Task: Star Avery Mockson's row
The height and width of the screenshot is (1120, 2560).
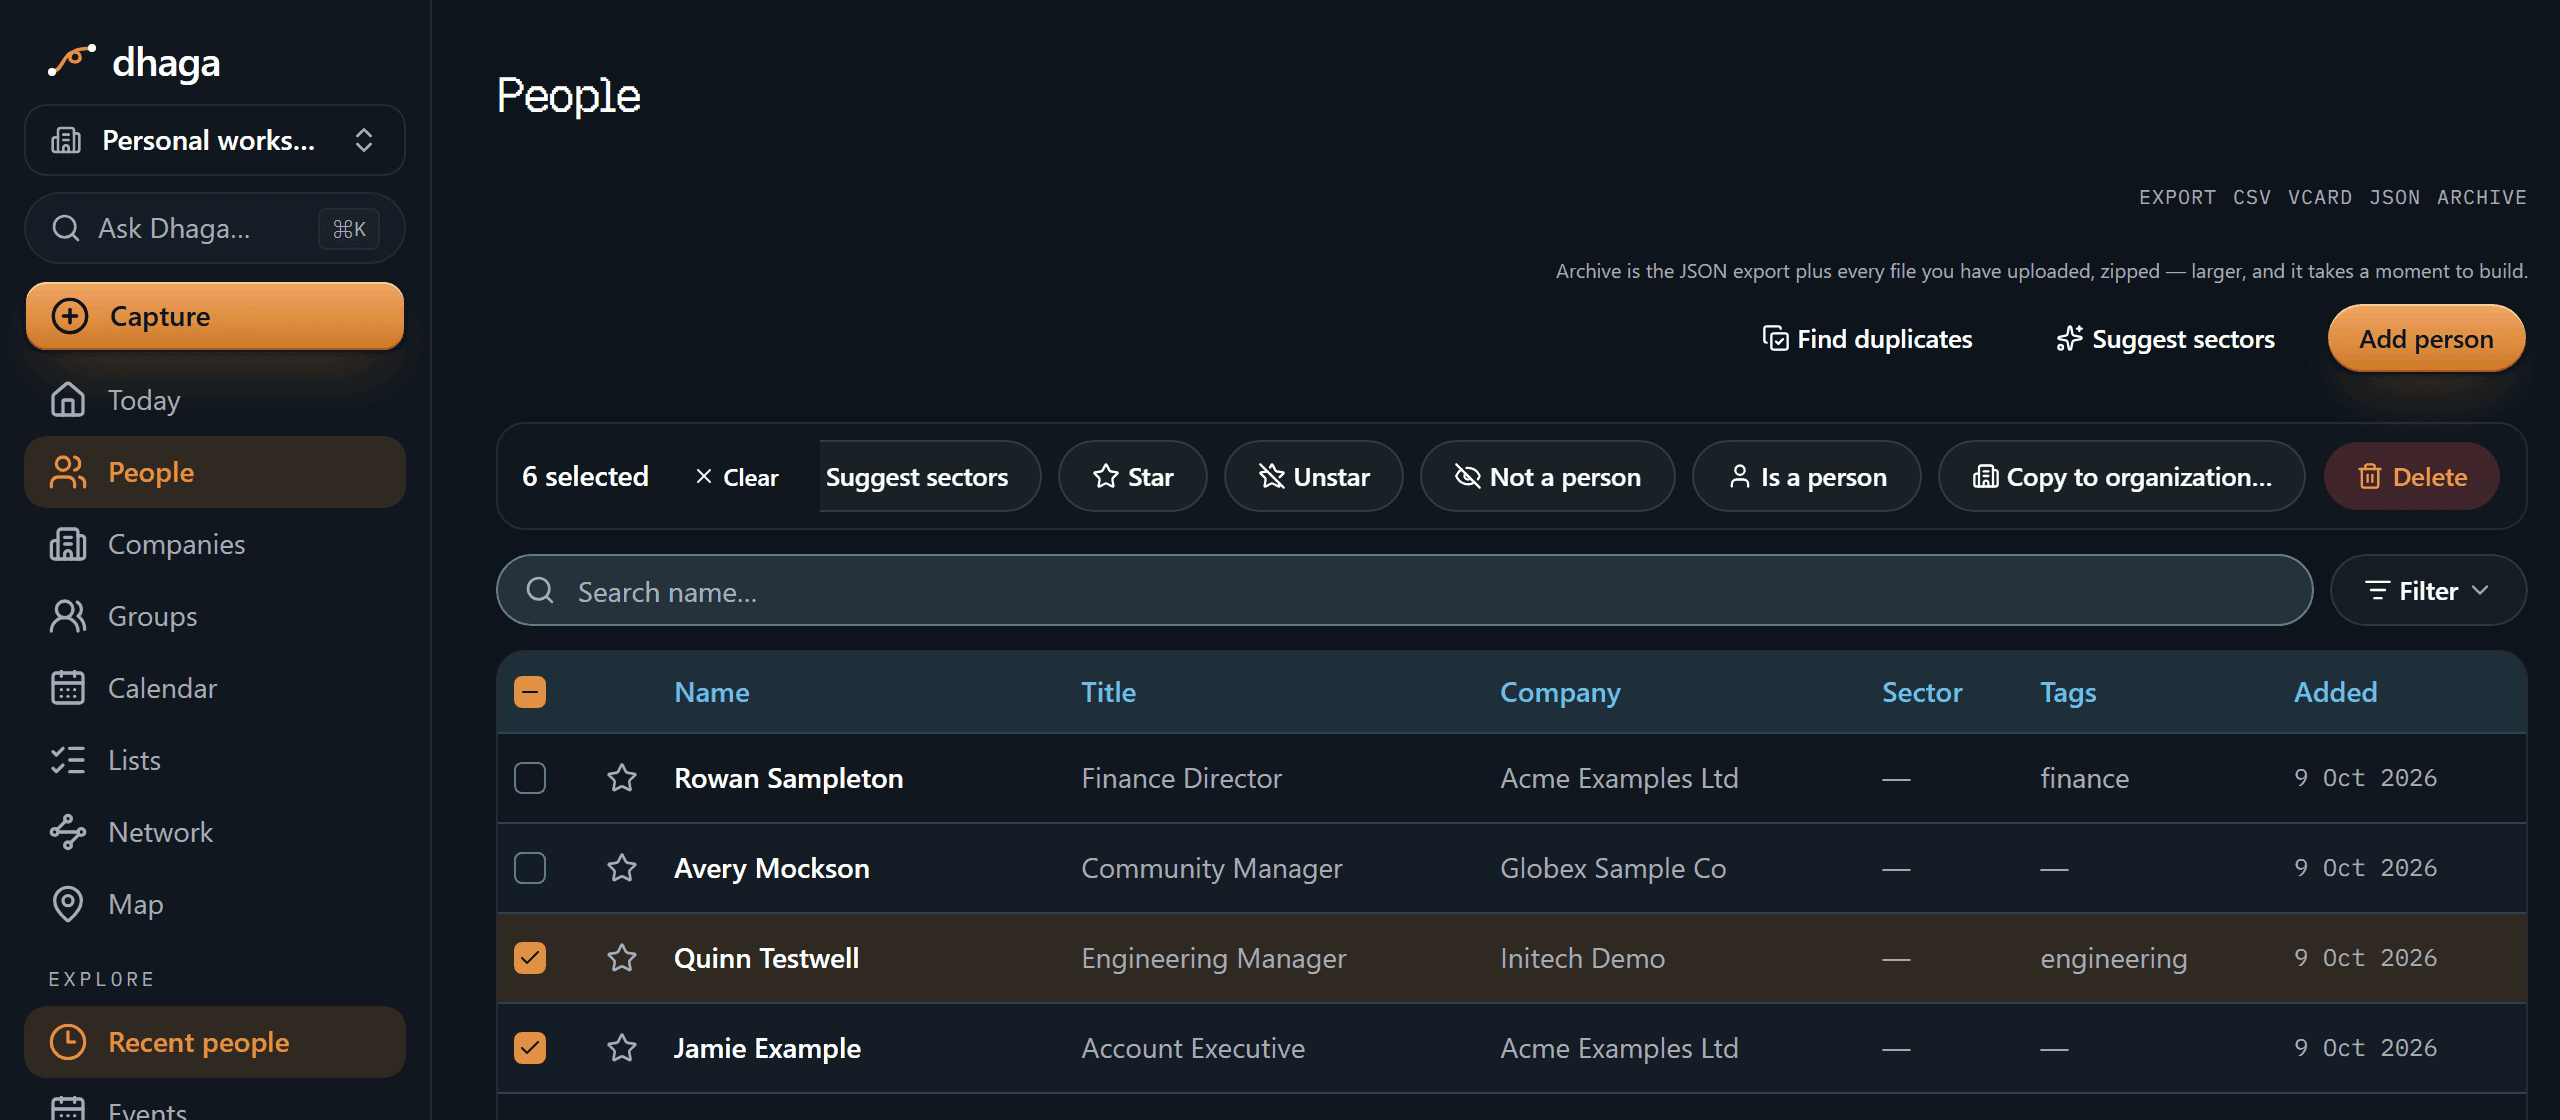Action: point(622,868)
